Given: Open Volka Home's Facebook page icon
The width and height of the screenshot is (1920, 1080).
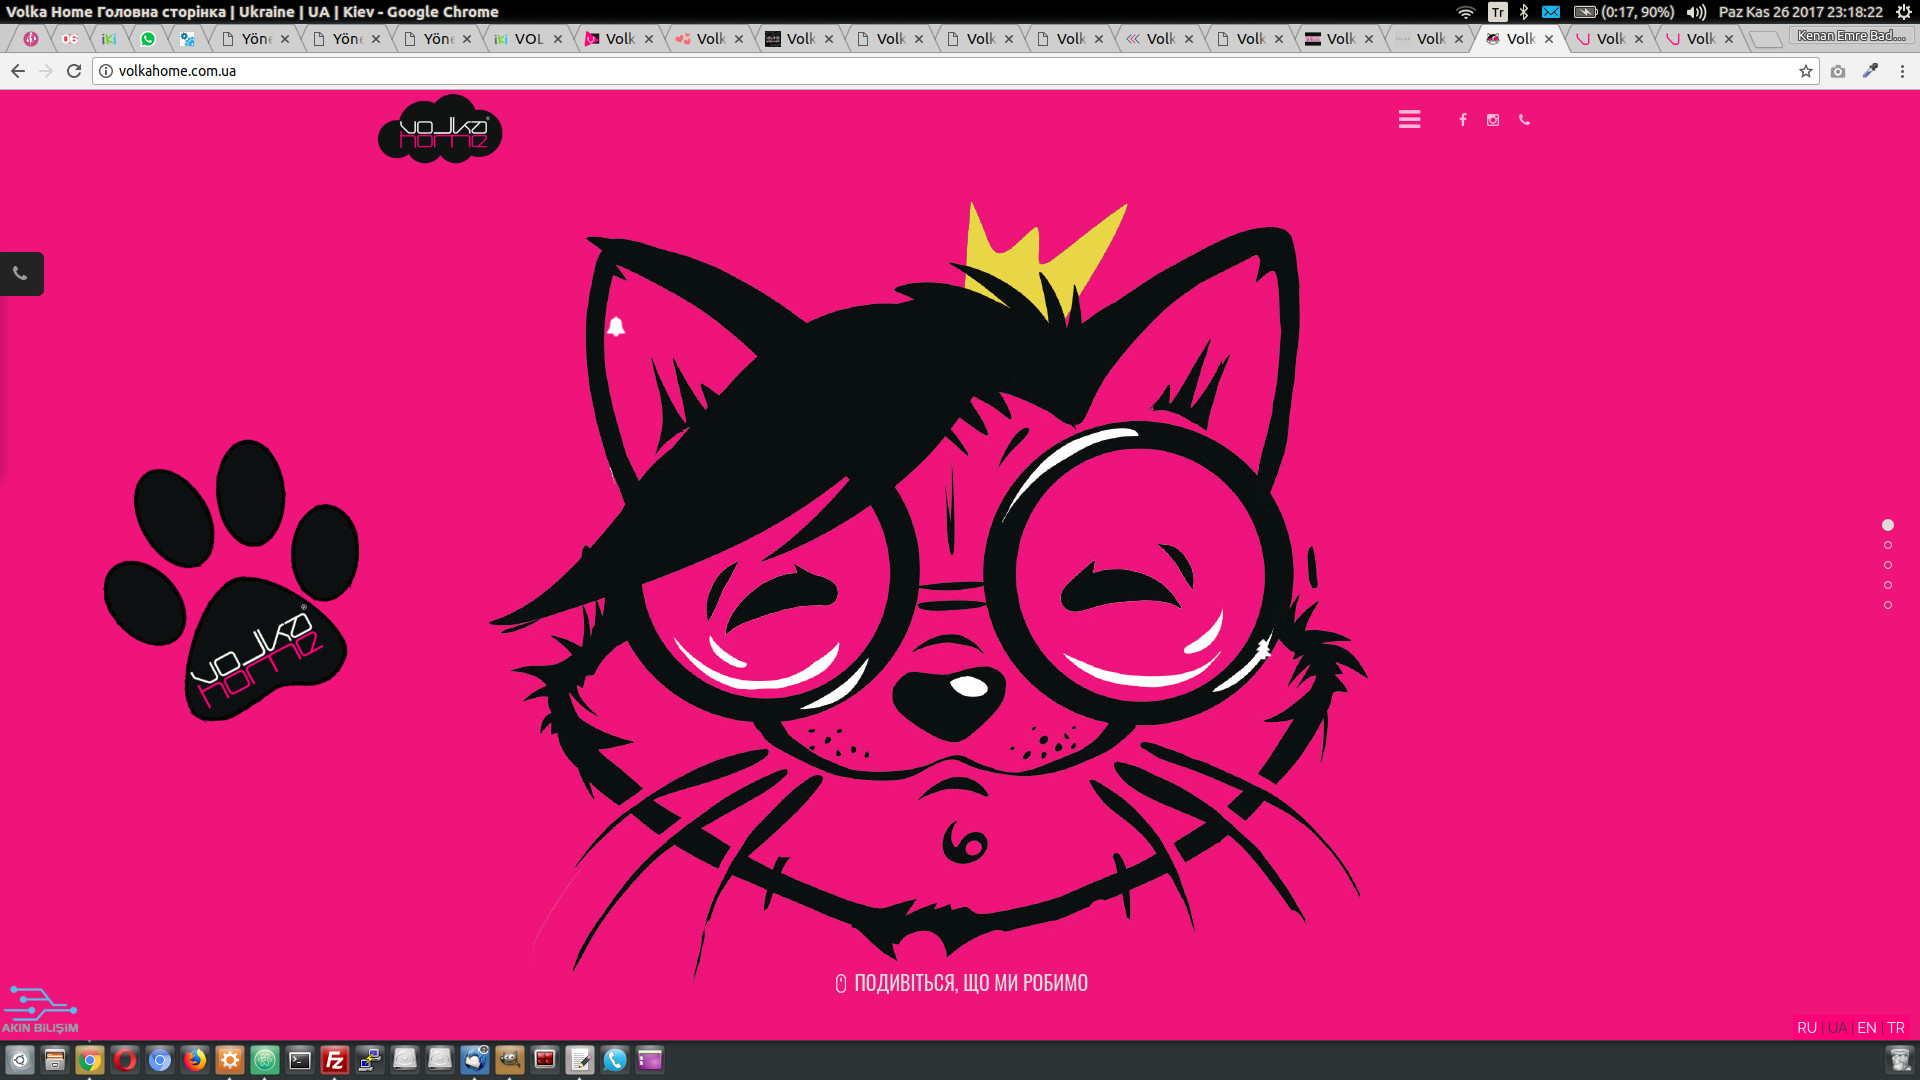Looking at the screenshot, I should pos(1462,120).
